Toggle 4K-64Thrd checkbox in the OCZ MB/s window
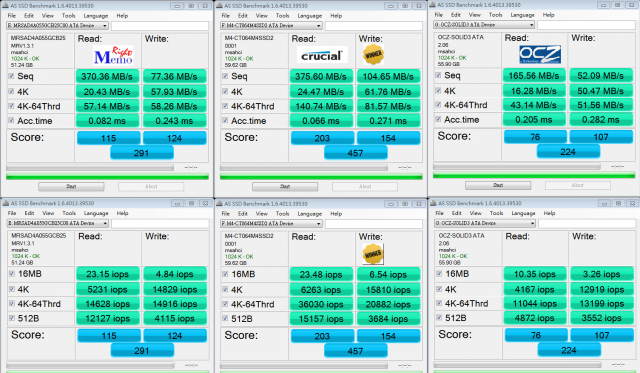Image resolution: width=640 pixels, height=373 pixels. tap(438, 105)
